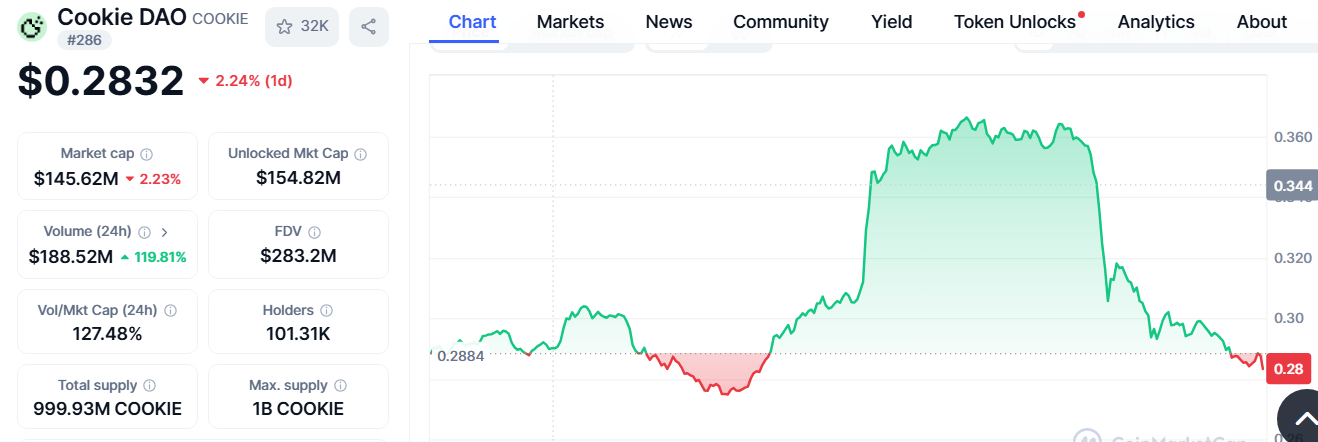
Task: Add Cookie DAO to watchlist star
Action: coord(302,27)
